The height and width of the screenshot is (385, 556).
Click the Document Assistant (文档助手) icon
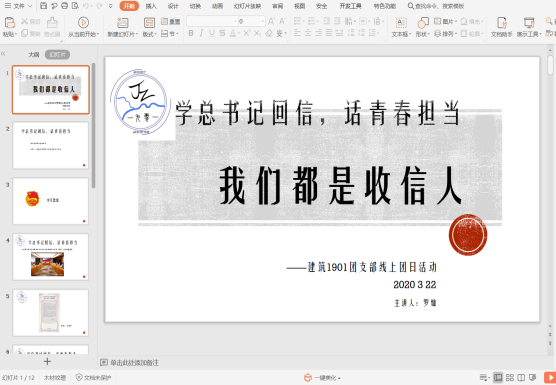pos(501,22)
